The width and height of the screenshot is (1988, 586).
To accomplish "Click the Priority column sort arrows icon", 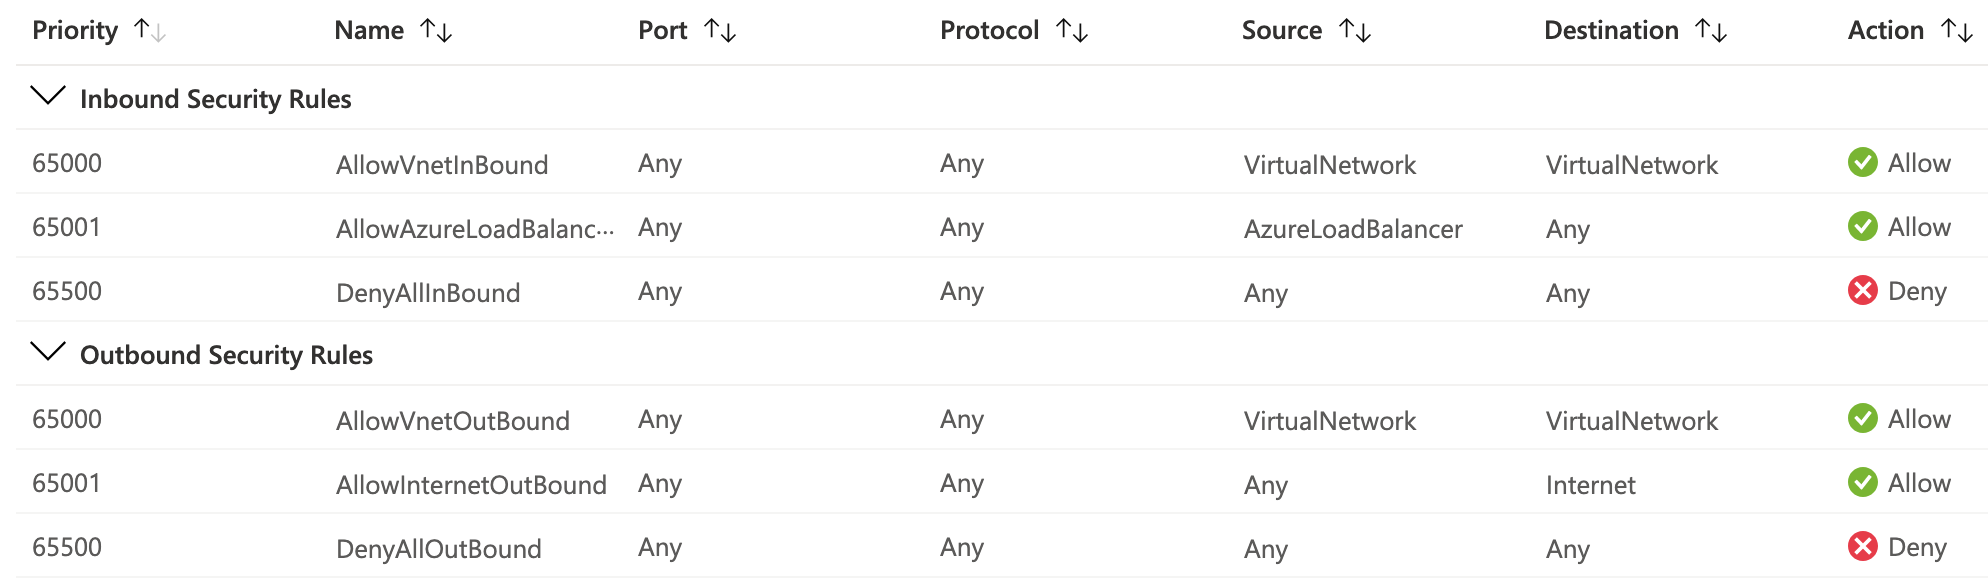I will point(150,31).
